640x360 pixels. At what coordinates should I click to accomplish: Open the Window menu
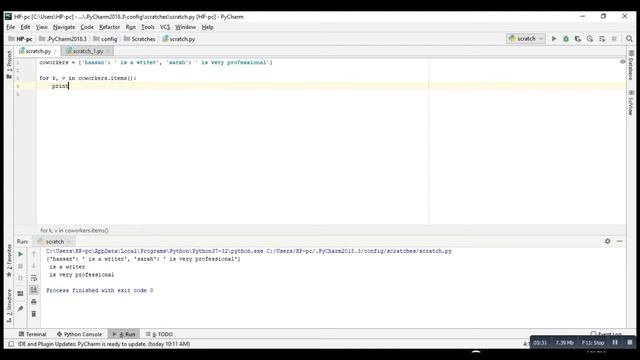(x=186, y=27)
